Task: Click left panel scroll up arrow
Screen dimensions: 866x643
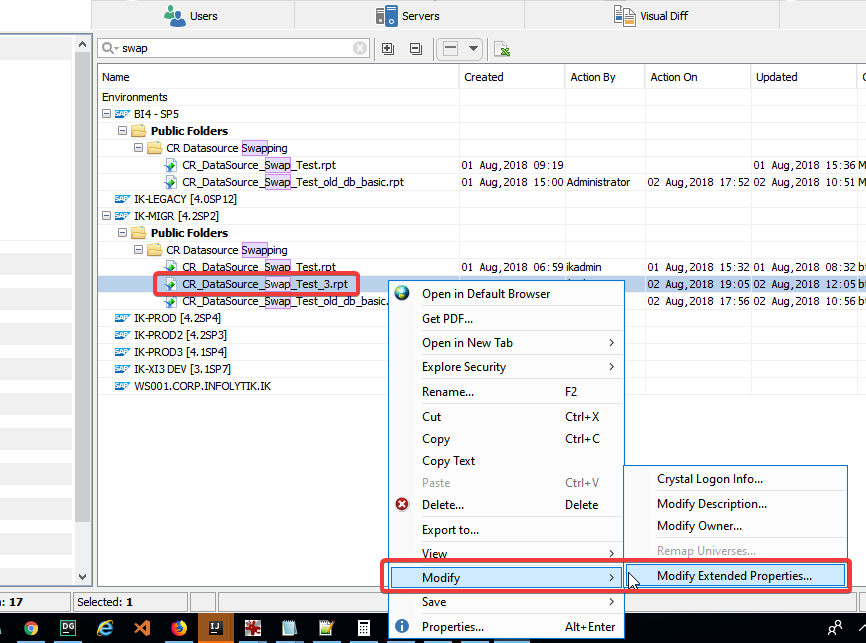Action: coord(82,44)
